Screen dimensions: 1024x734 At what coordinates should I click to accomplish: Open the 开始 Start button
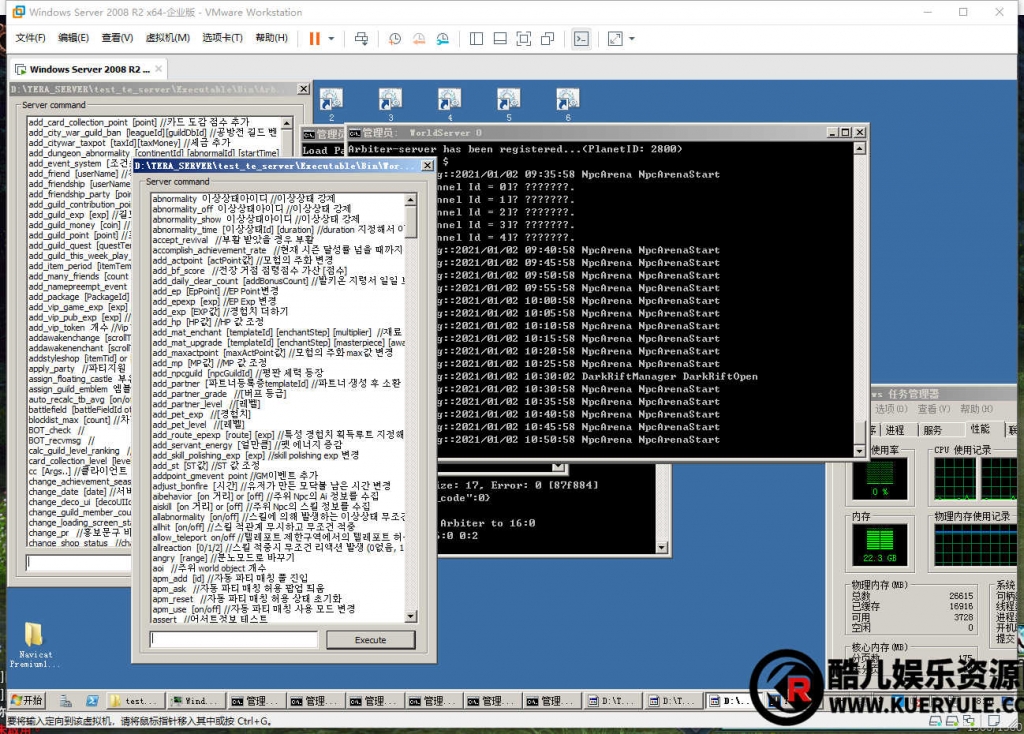[27, 701]
